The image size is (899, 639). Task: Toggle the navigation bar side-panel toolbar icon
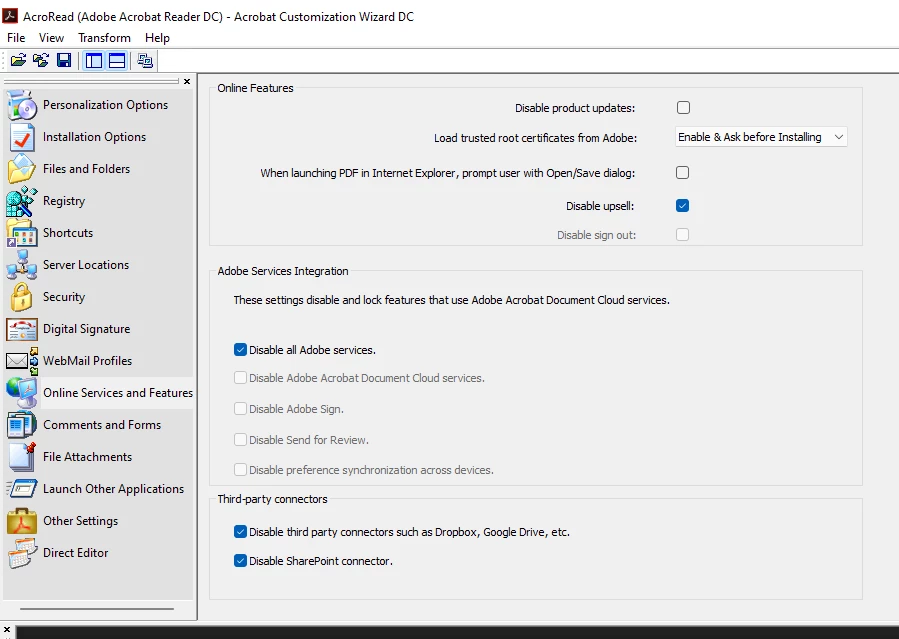(93, 60)
